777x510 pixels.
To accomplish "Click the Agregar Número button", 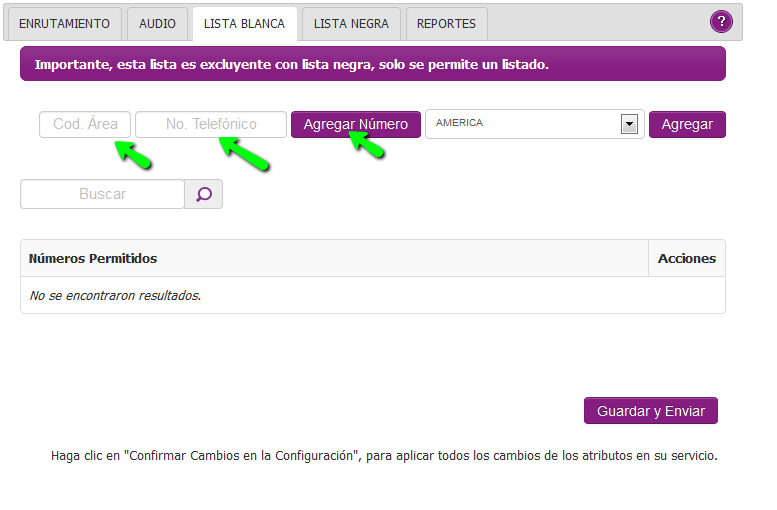I will (356, 124).
